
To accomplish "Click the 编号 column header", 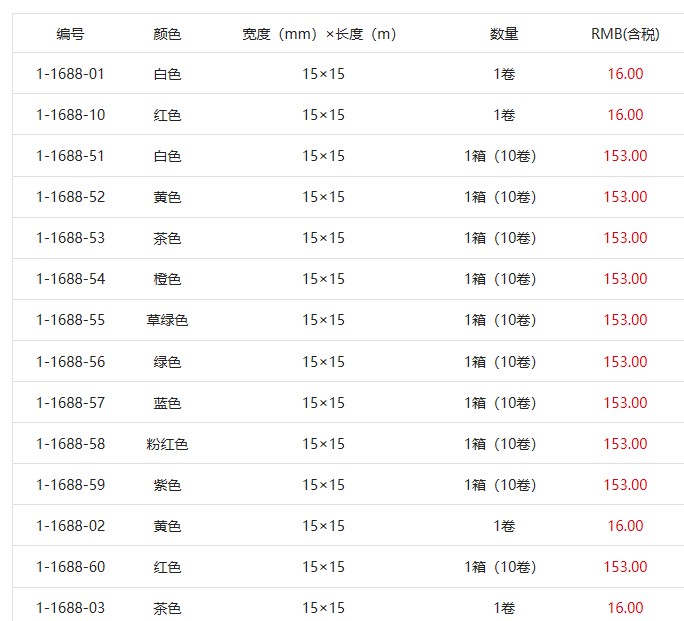I will [x=70, y=34].
